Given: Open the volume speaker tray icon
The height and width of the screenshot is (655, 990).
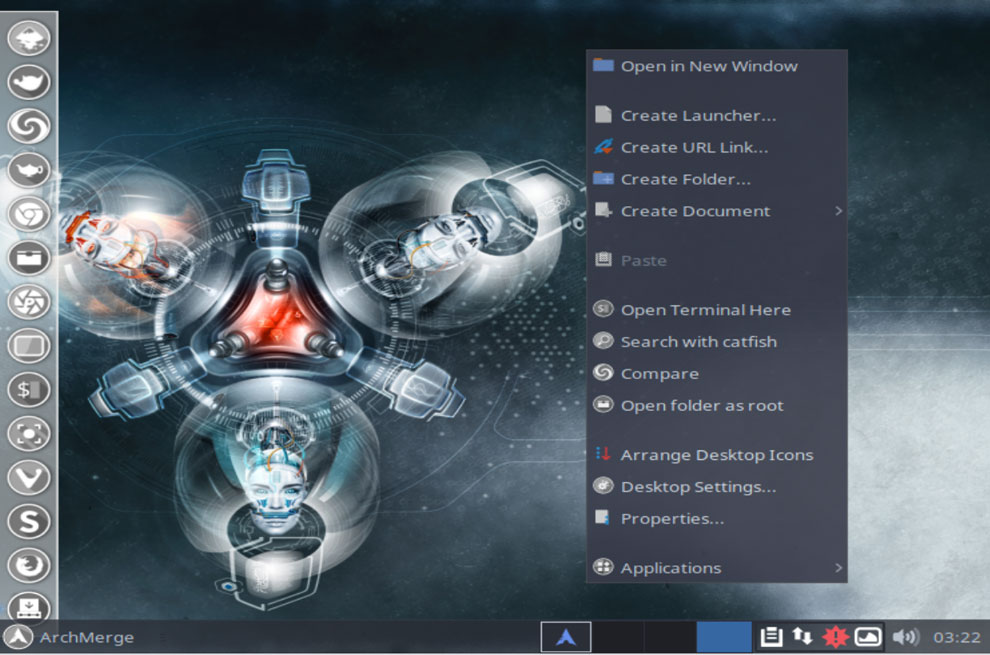Looking at the screenshot, I should [x=906, y=637].
